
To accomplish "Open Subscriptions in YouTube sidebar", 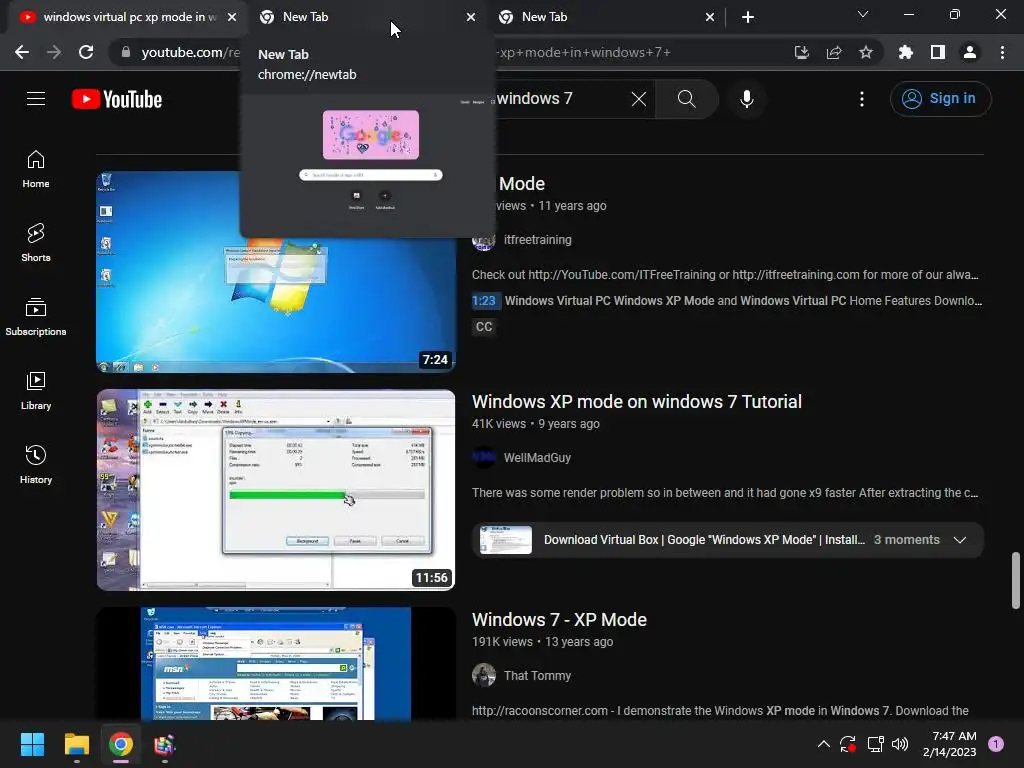I will pyautogui.click(x=36, y=317).
